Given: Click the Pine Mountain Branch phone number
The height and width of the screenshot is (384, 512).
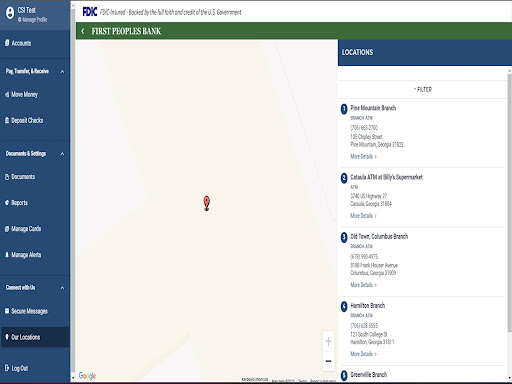Looking at the screenshot, I should point(364,128).
